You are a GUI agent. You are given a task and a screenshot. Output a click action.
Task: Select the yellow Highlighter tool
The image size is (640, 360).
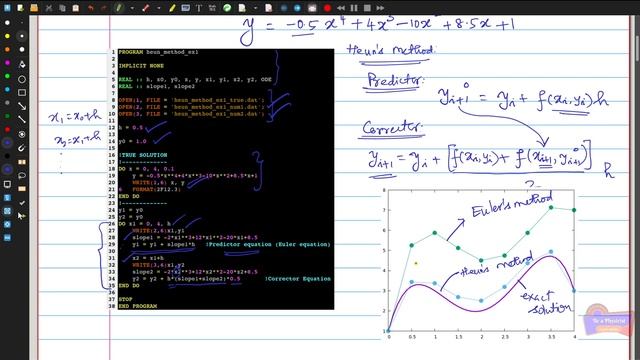(172, 8)
